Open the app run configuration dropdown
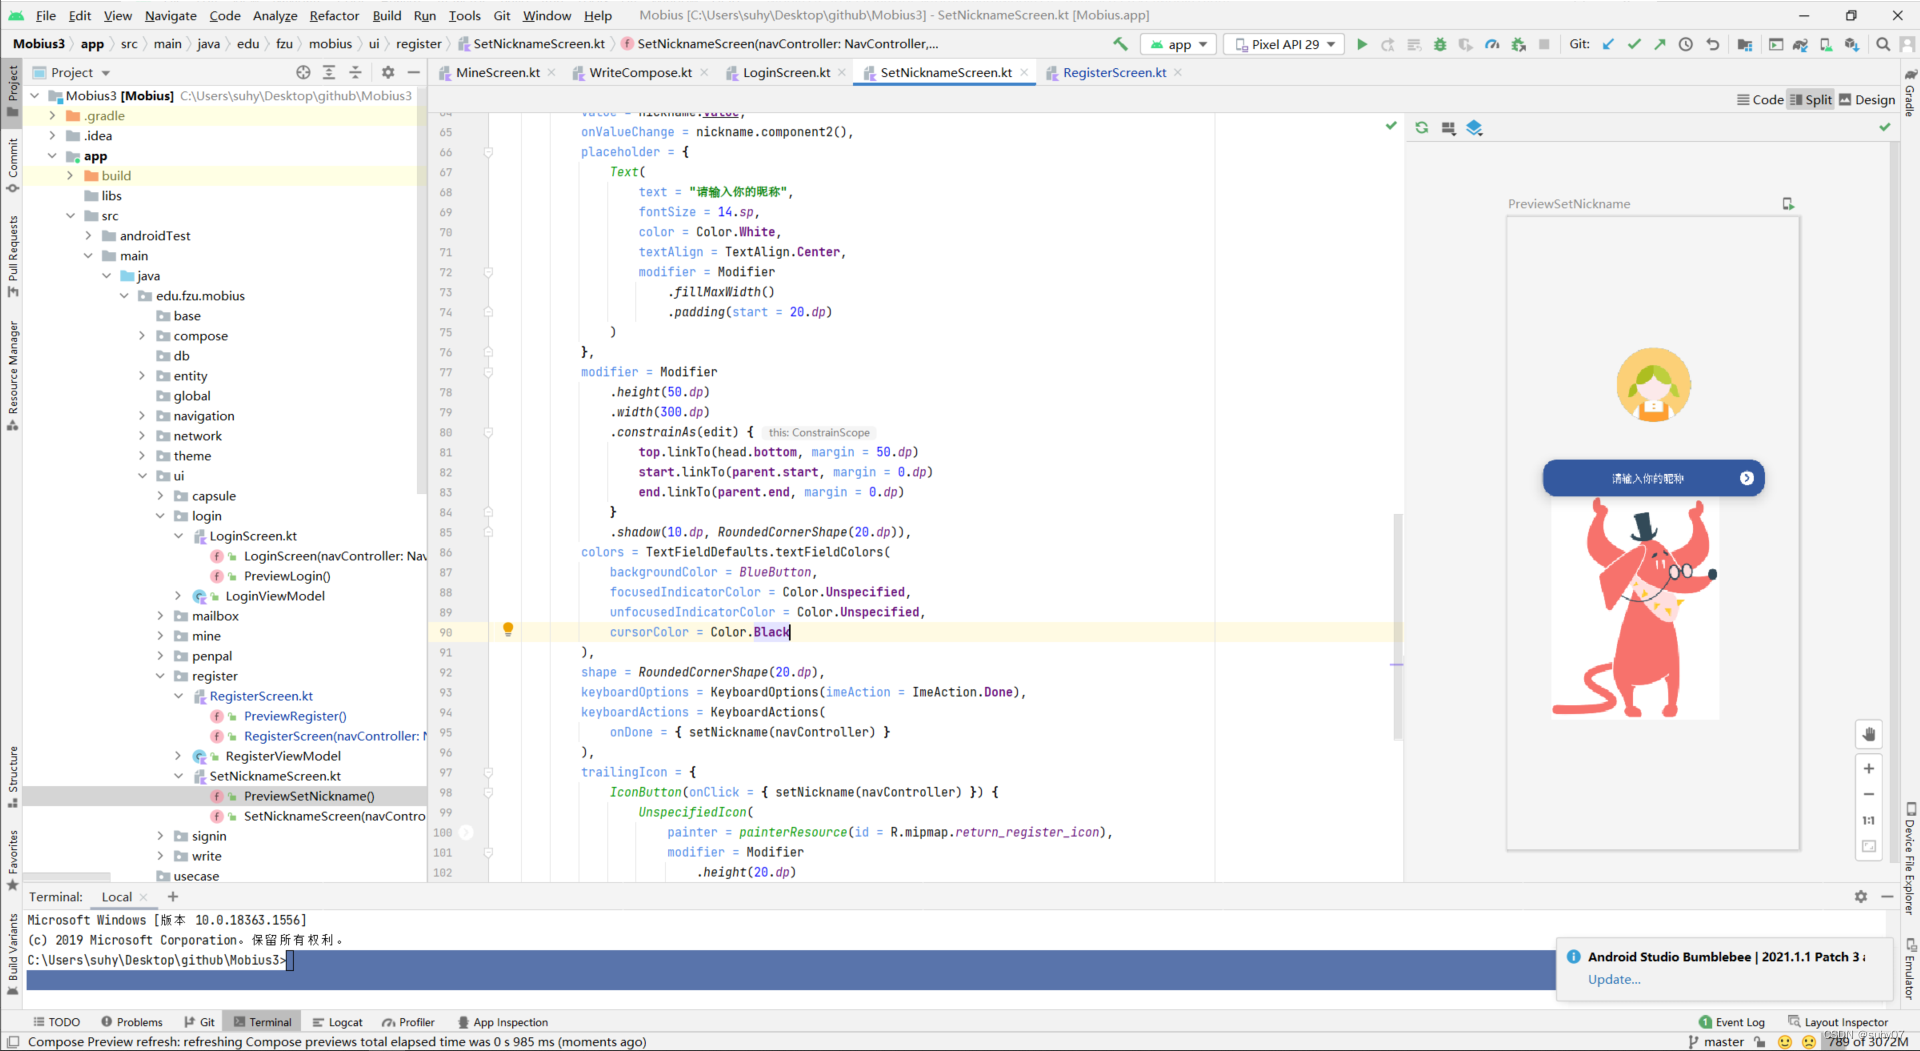 pos(1179,44)
